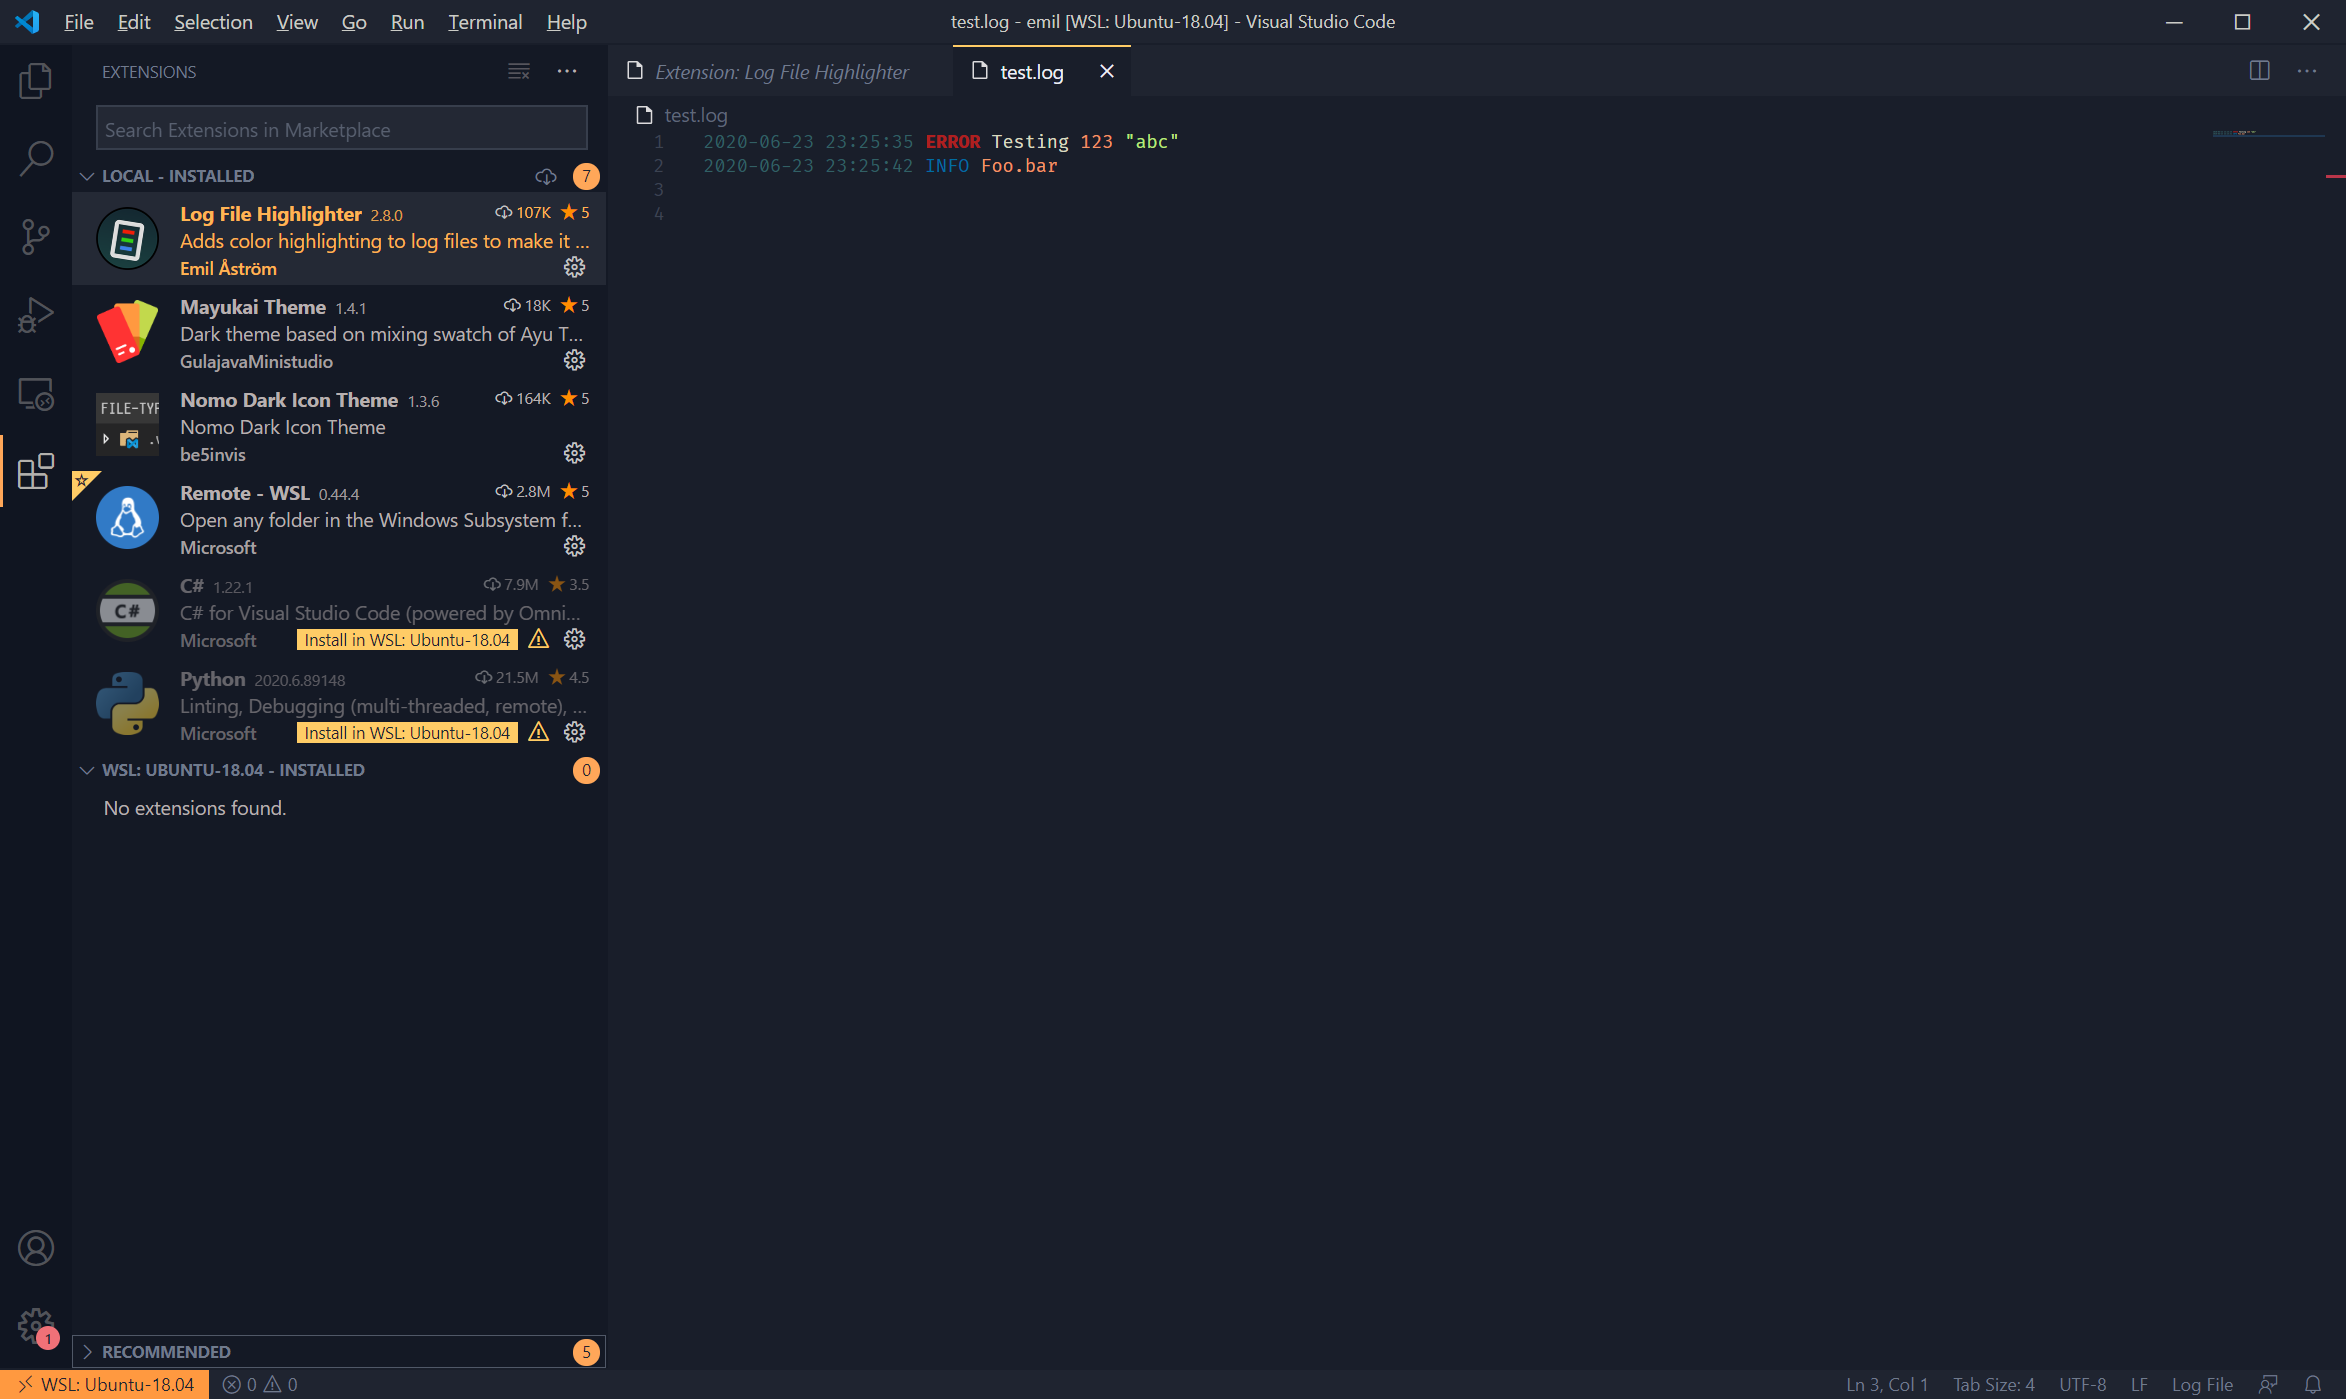Viewport: 2346px width, 1399px height.
Task: Collapse the WSL: UBUNTU-18.04 - INSTALLED section
Action: point(87,769)
